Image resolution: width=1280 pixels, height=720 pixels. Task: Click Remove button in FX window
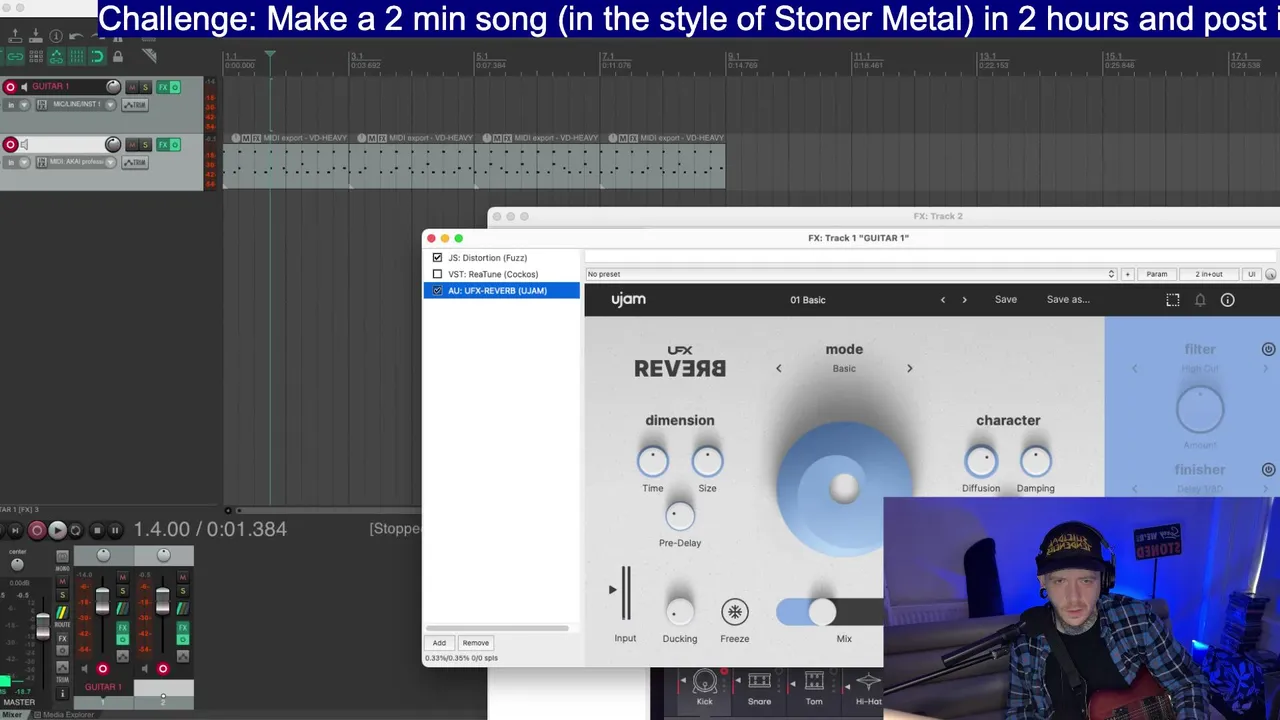click(x=476, y=643)
